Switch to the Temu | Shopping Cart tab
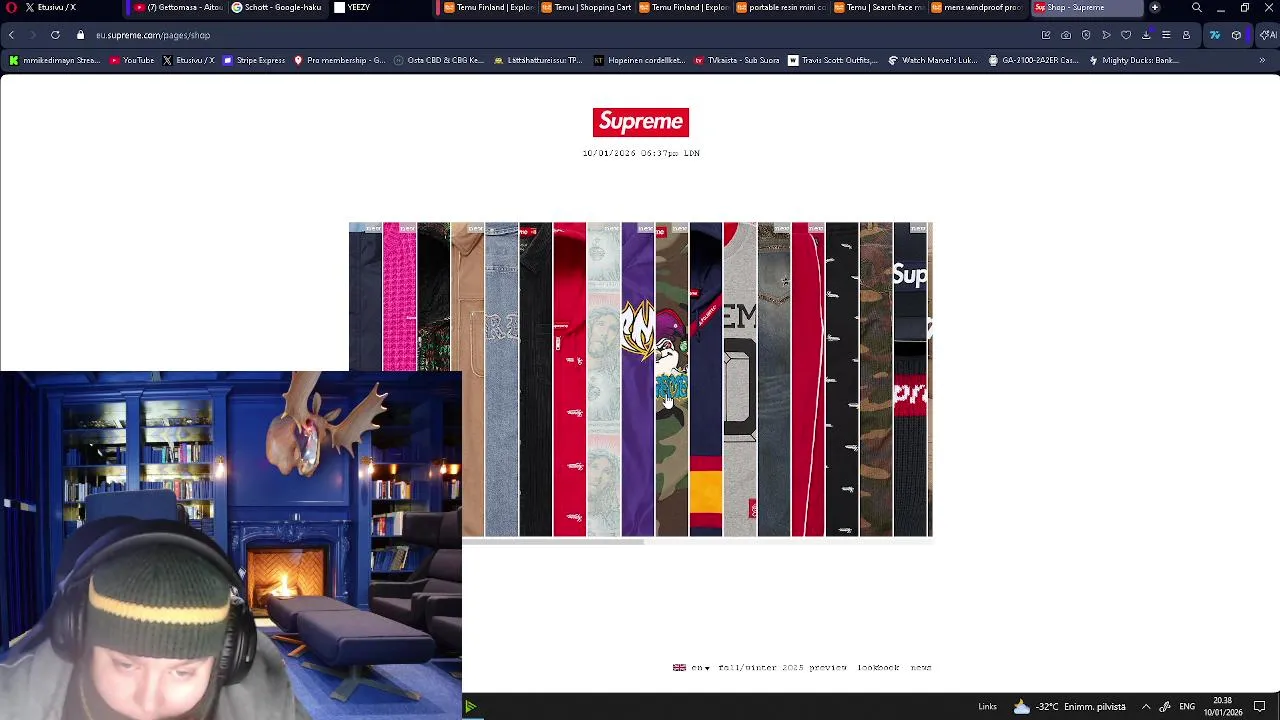 pyautogui.click(x=586, y=7)
